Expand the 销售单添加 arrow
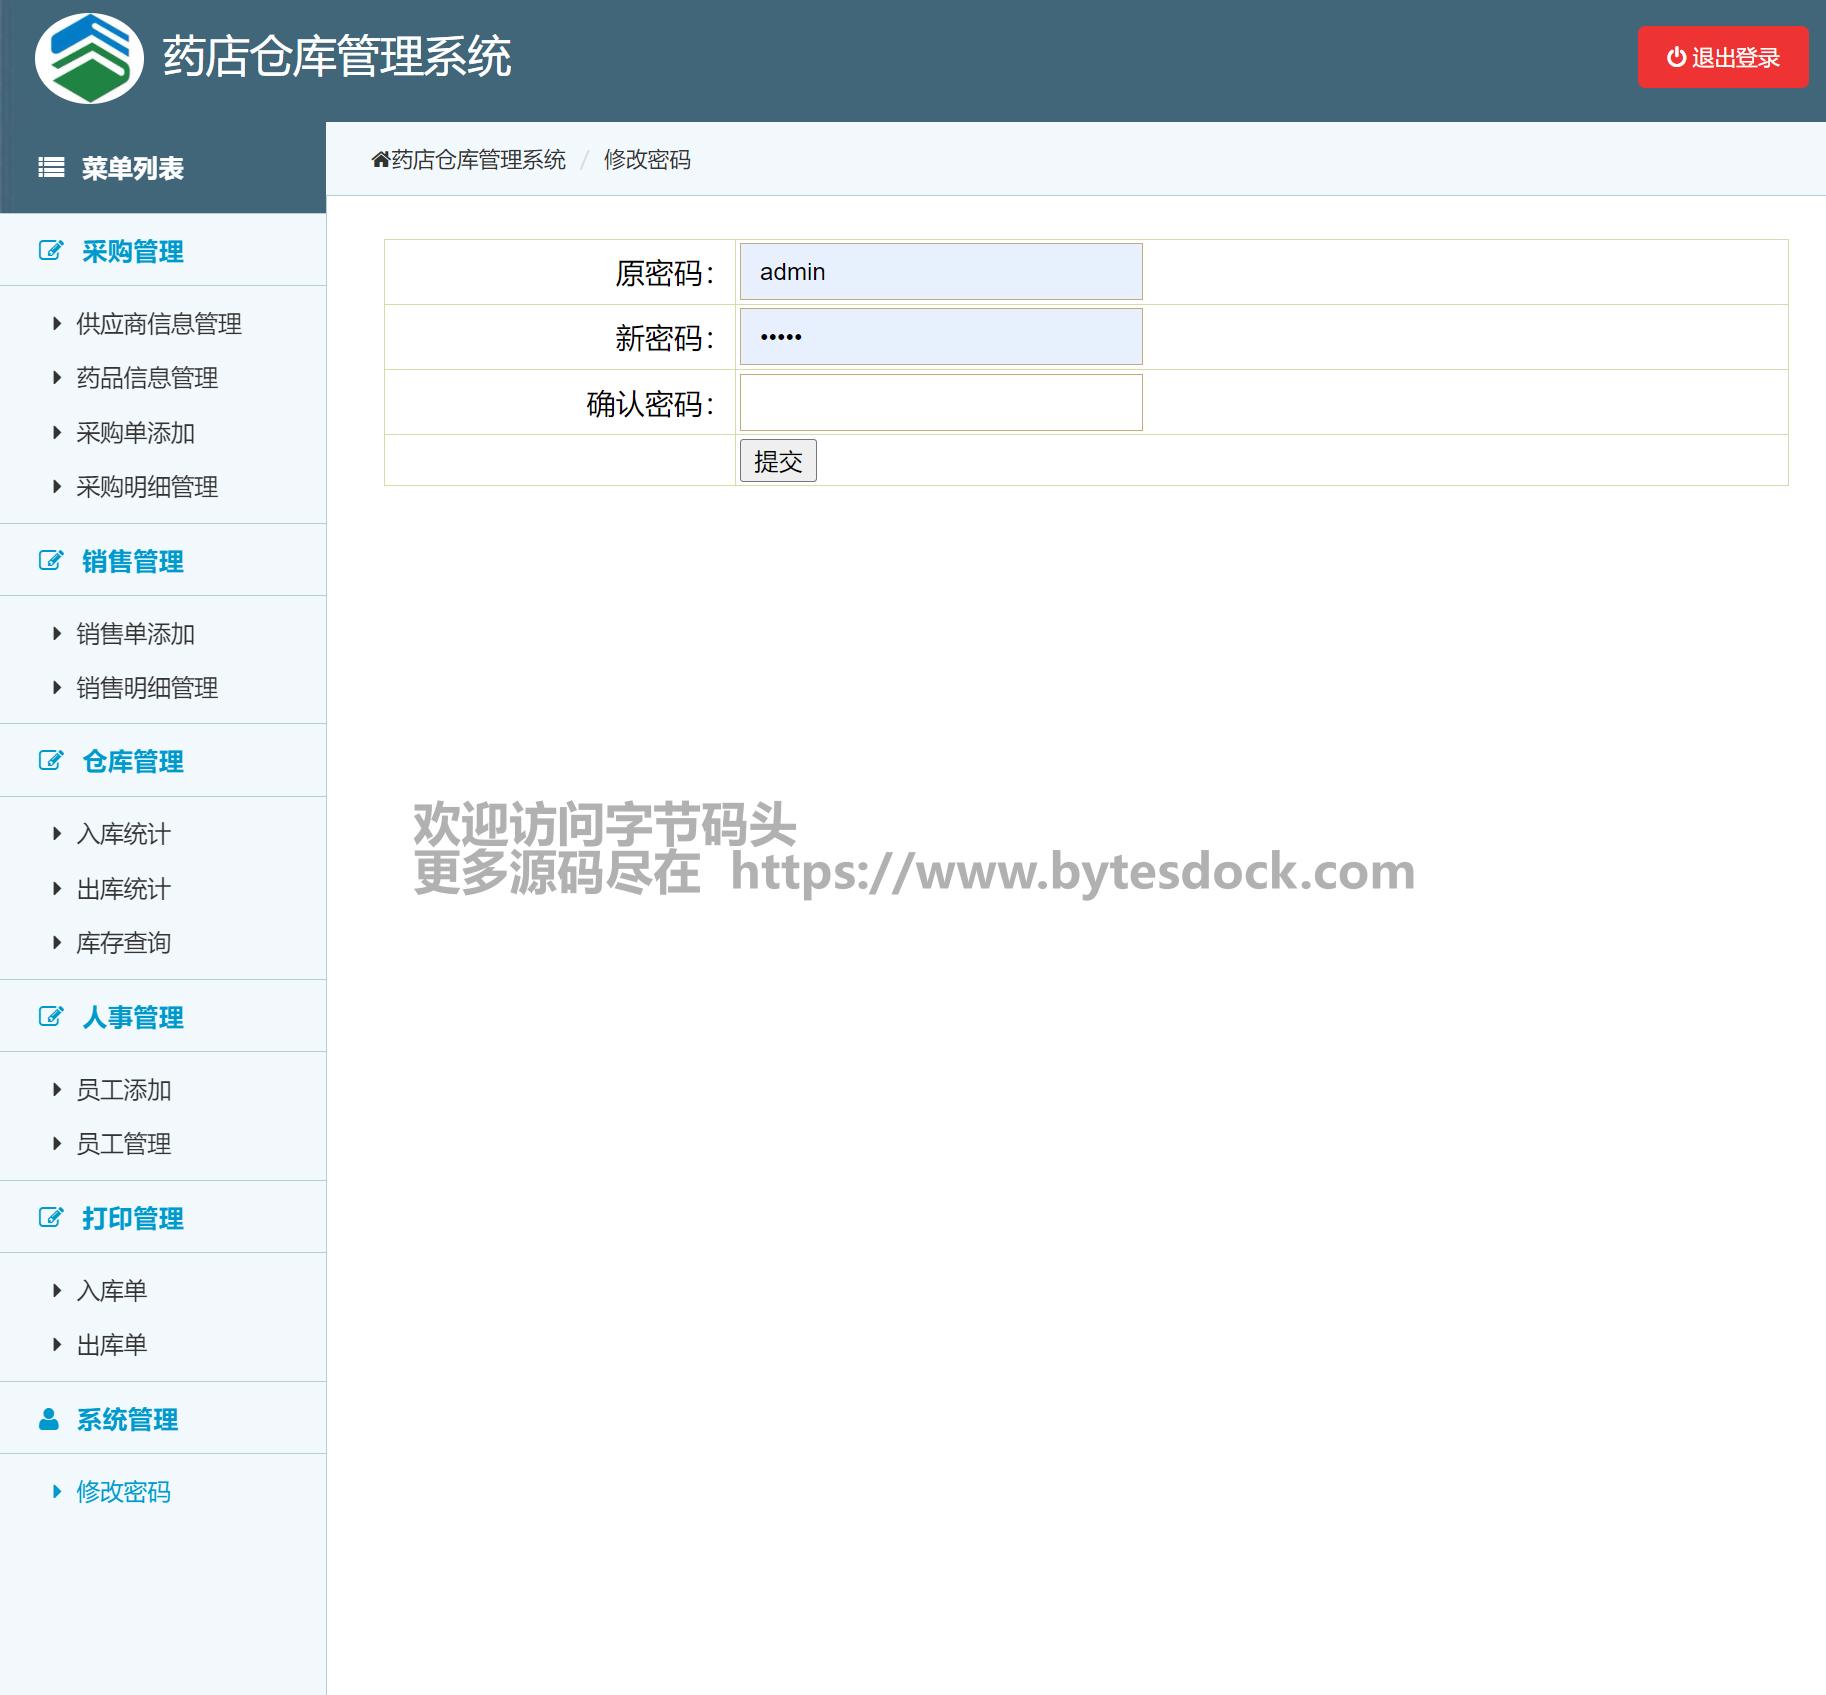This screenshot has width=1826, height=1695. [x=57, y=634]
